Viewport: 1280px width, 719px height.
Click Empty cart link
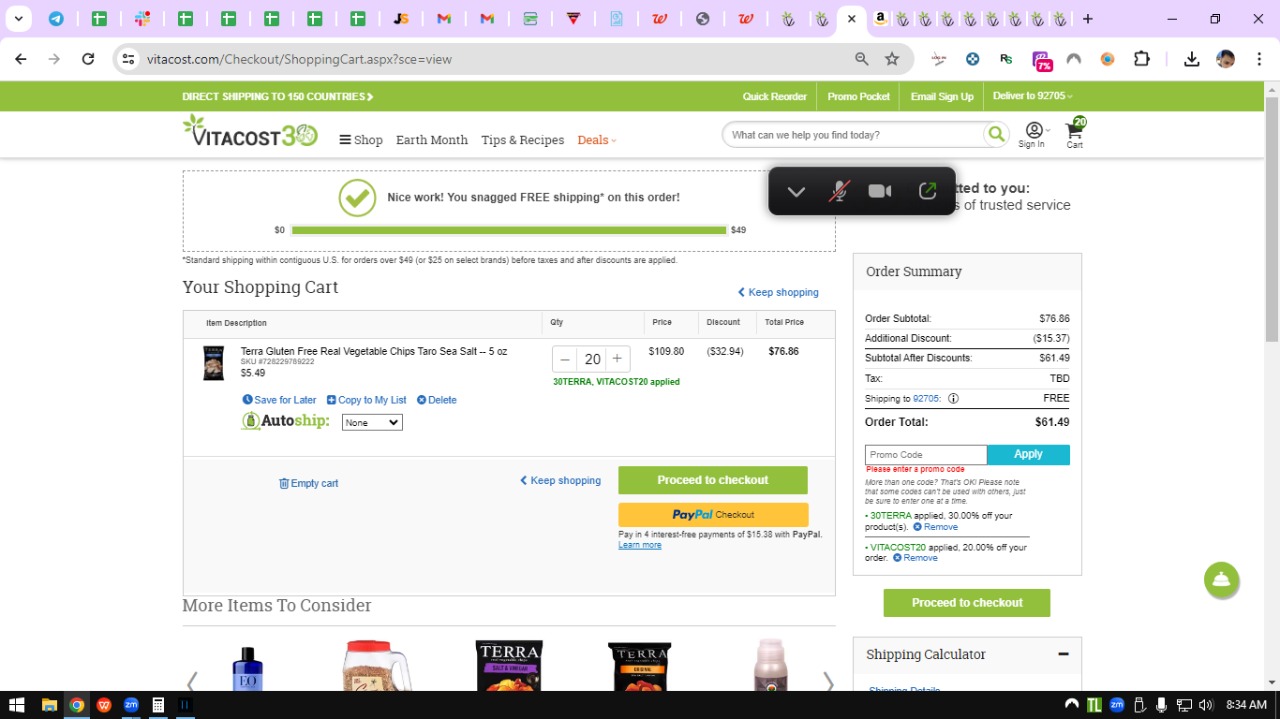point(308,483)
